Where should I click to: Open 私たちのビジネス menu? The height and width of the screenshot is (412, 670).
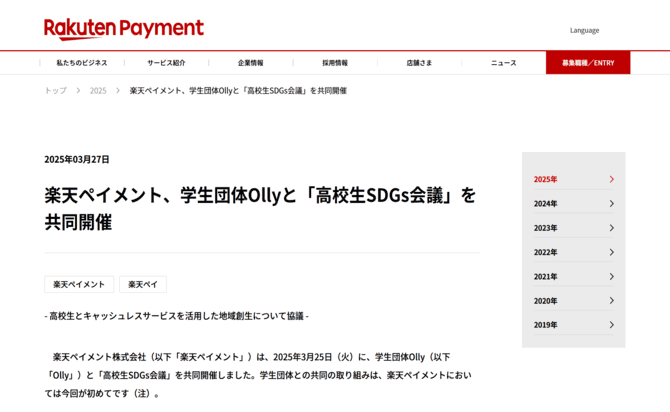pos(82,63)
